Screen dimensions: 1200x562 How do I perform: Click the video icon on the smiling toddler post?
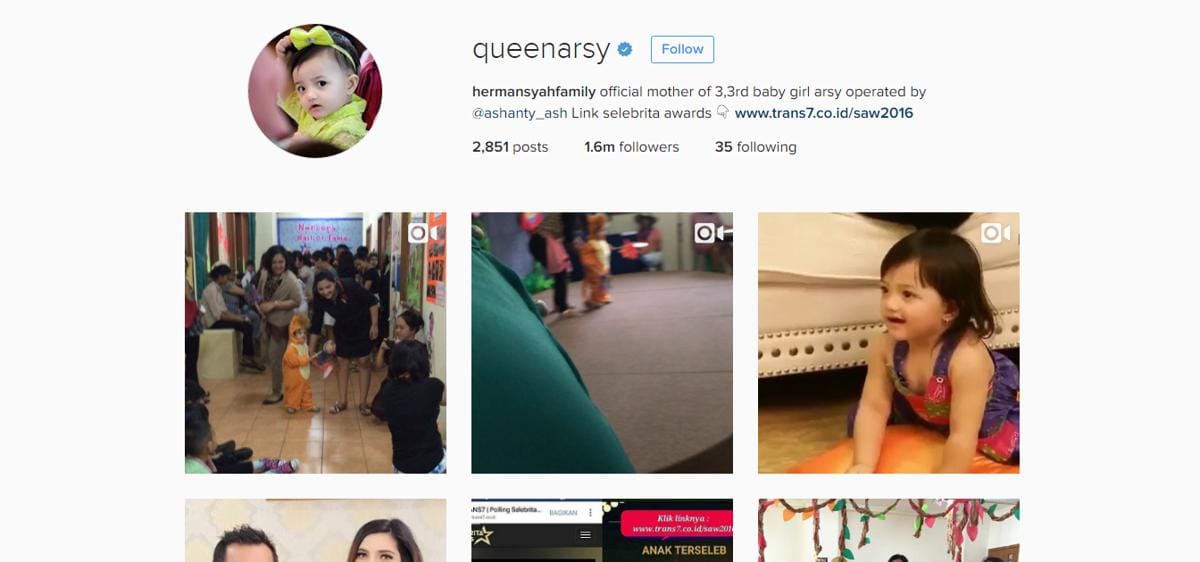997,233
